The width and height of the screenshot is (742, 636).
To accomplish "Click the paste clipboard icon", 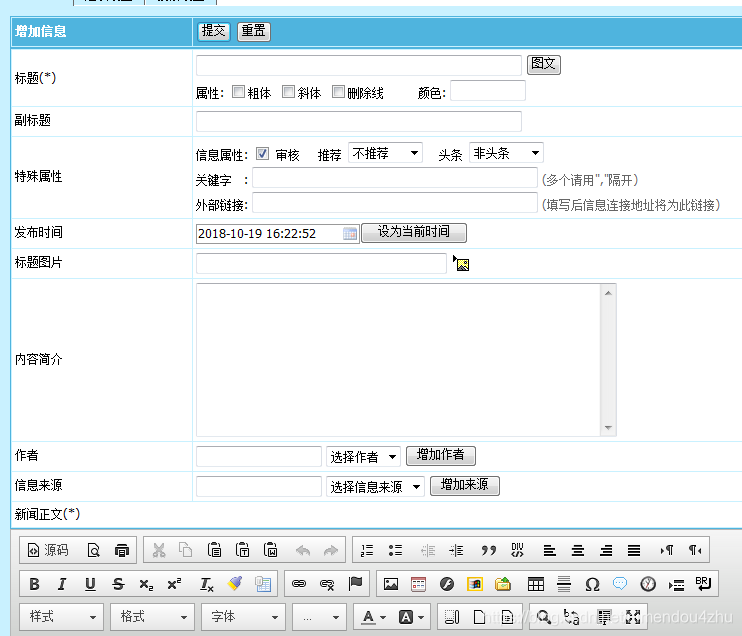I will point(214,550).
